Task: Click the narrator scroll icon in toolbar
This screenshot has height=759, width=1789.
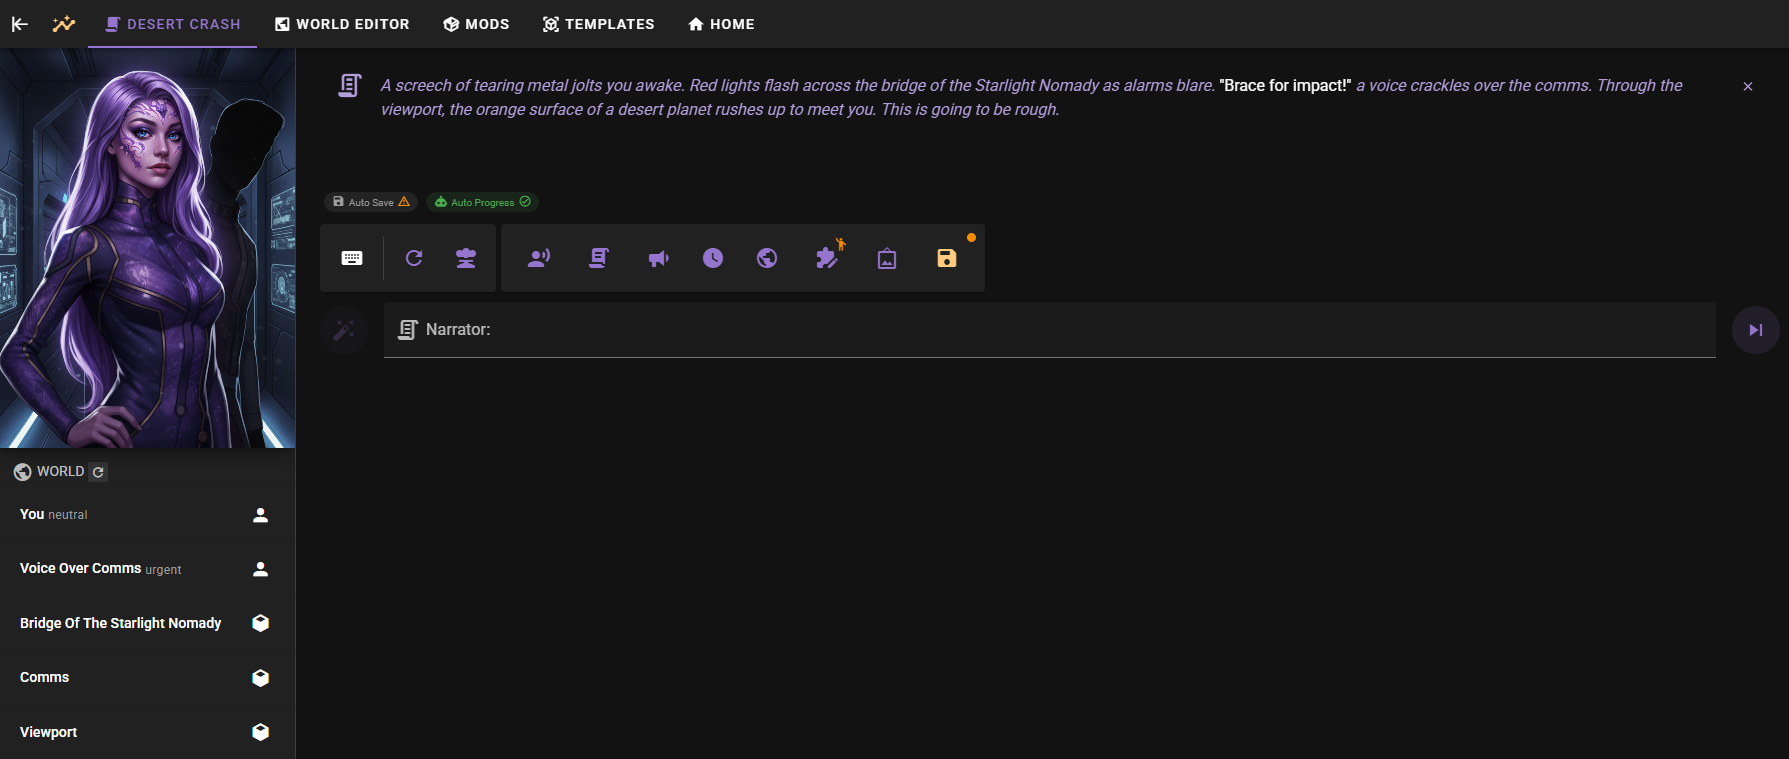Action: [x=599, y=258]
